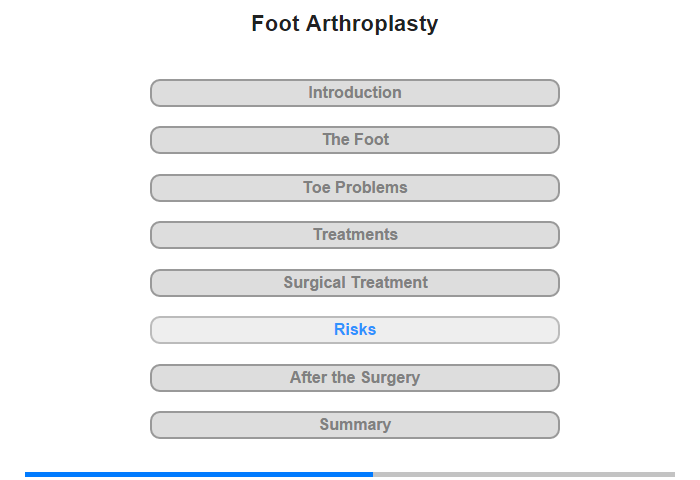
Task: Choose The Foot from the chapter list
Action: pos(355,140)
